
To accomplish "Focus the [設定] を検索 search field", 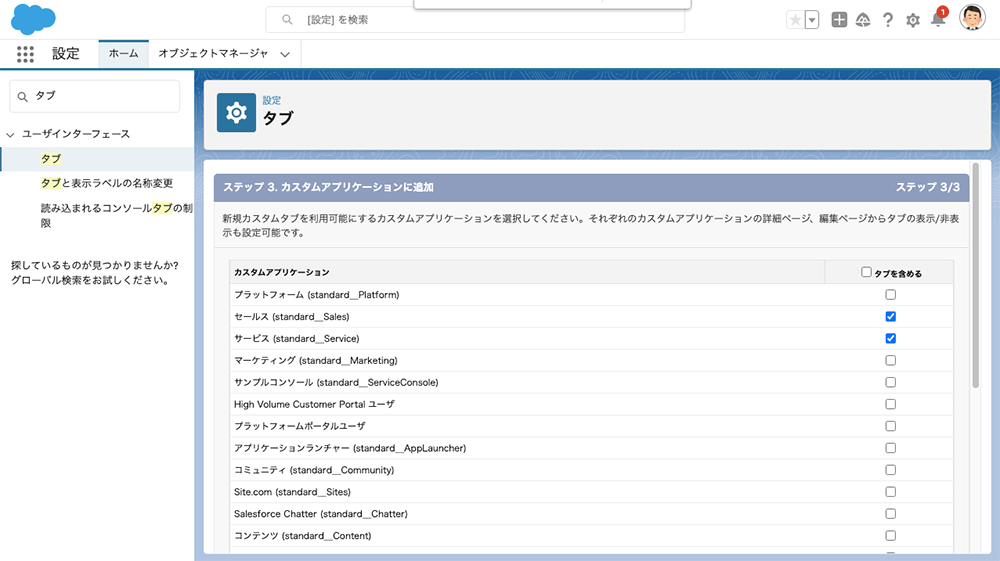I will click(x=475, y=20).
